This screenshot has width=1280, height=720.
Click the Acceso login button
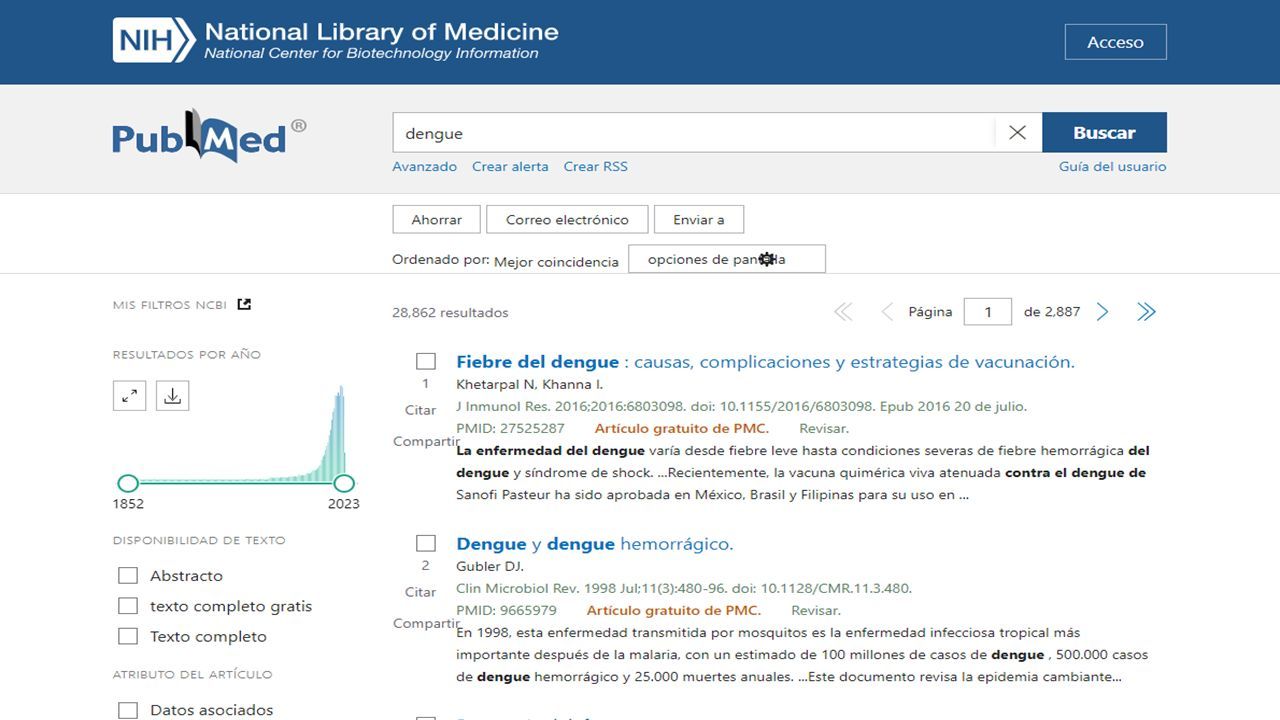pyautogui.click(x=1115, y=42)
